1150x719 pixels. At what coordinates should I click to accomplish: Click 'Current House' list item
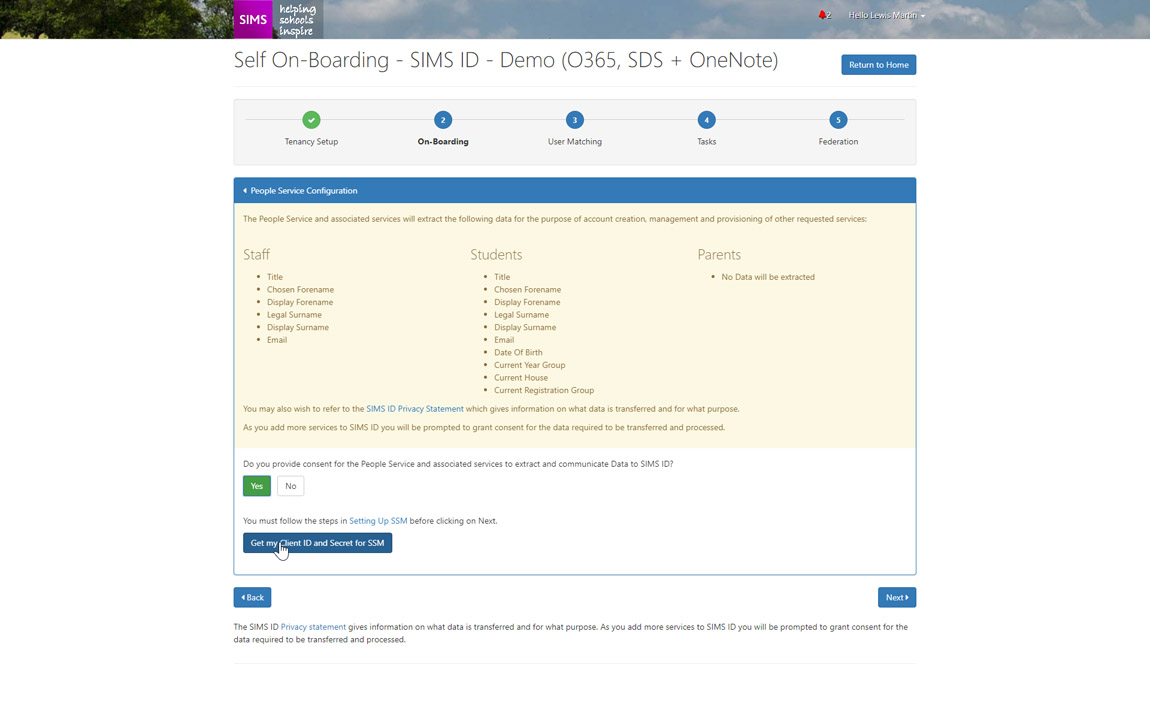[x=521, y=378]
